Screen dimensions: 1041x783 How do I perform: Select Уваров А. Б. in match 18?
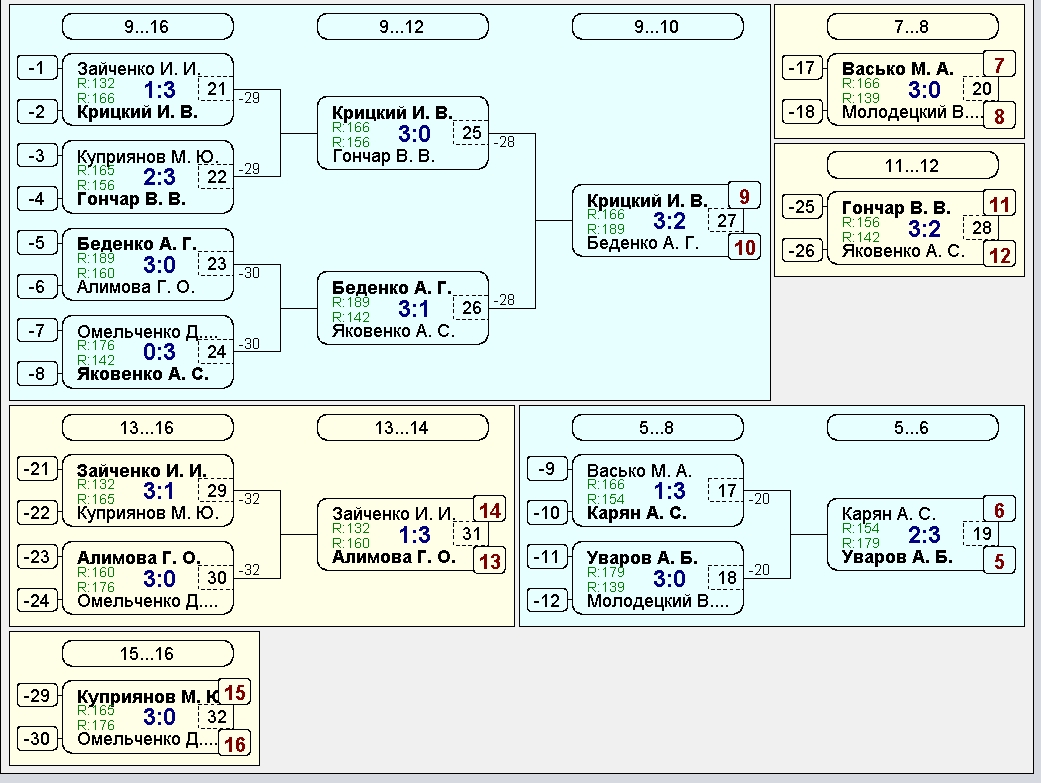click(x=642, y=558)
